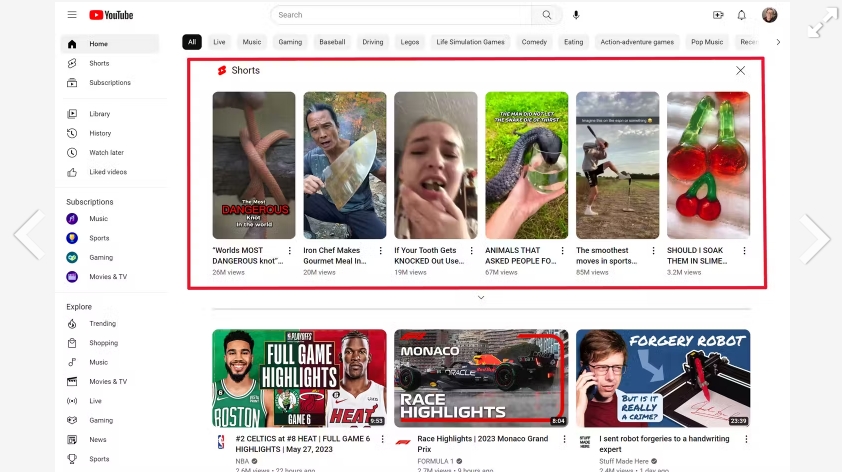Click the Create video icon
842x472 pixels.
[717, 15]
